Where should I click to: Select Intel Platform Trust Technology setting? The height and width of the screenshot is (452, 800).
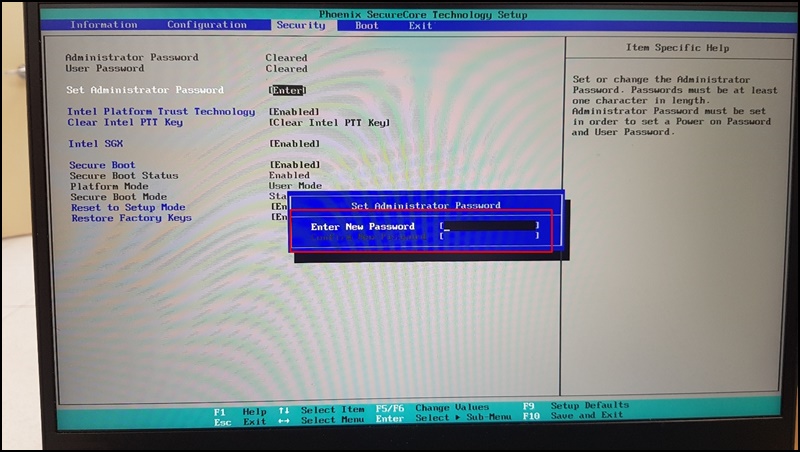coord(161,111)
